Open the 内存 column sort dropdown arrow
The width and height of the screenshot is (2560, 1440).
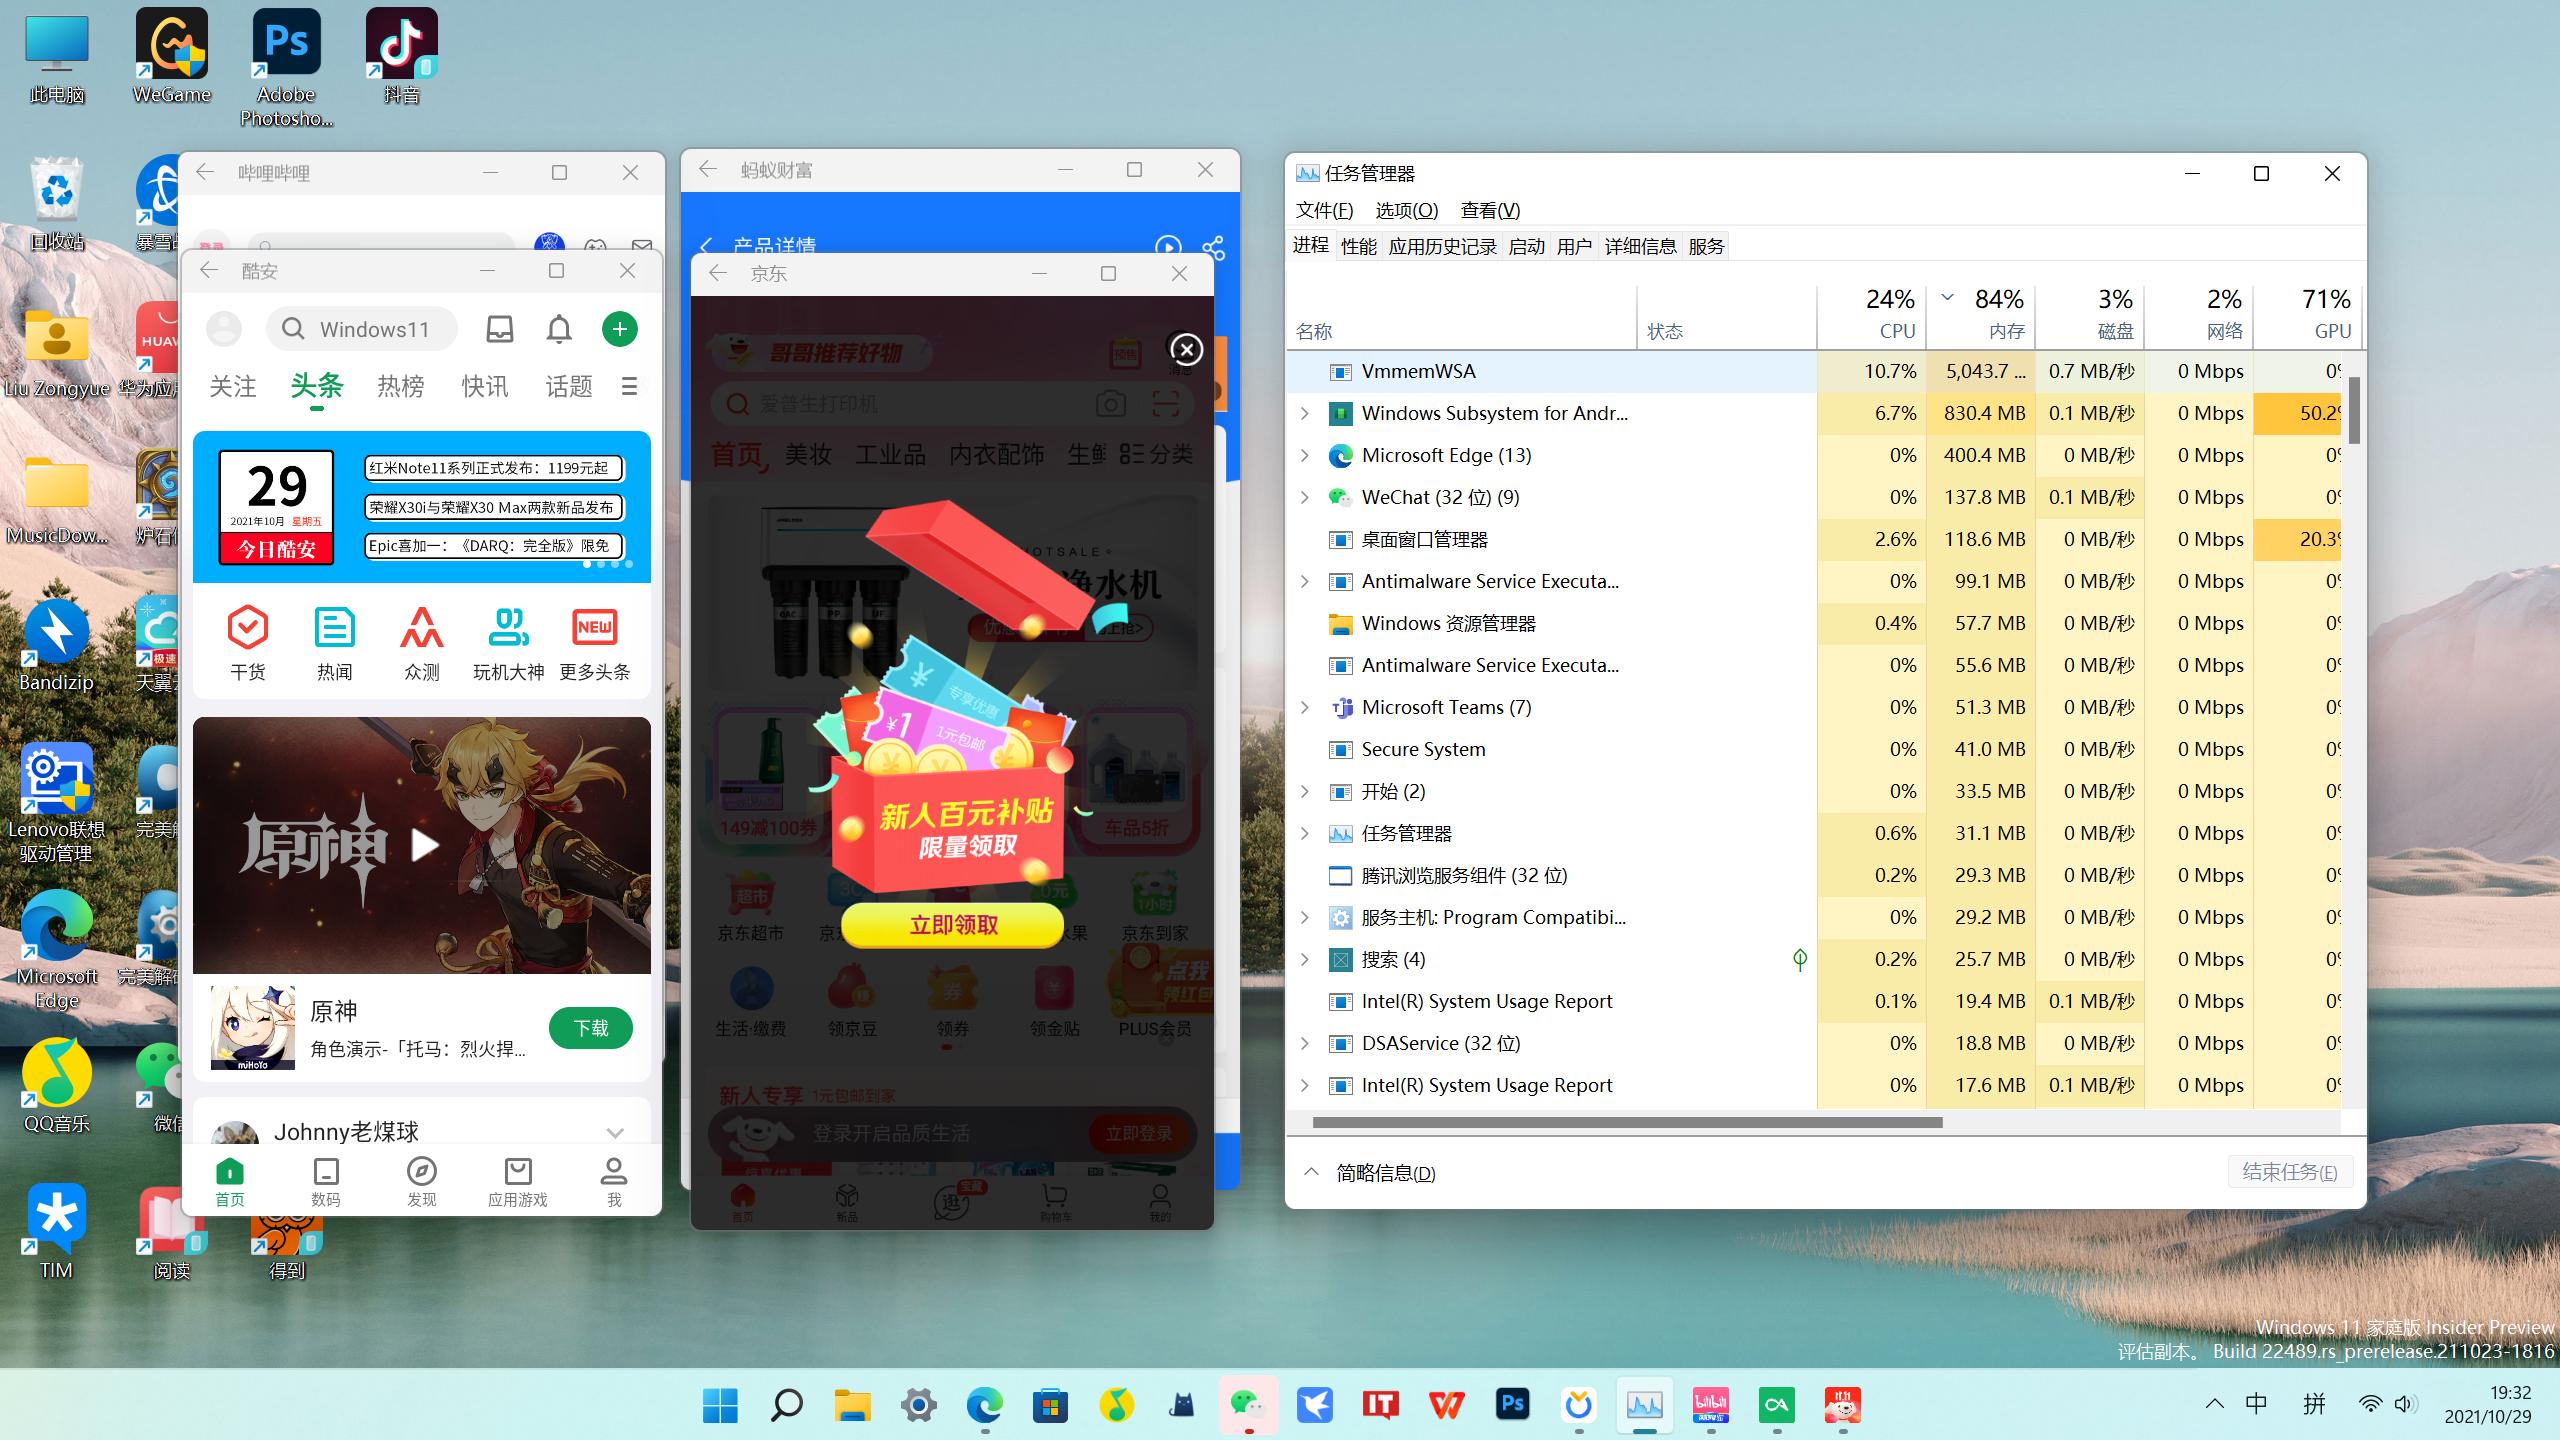1947,297
